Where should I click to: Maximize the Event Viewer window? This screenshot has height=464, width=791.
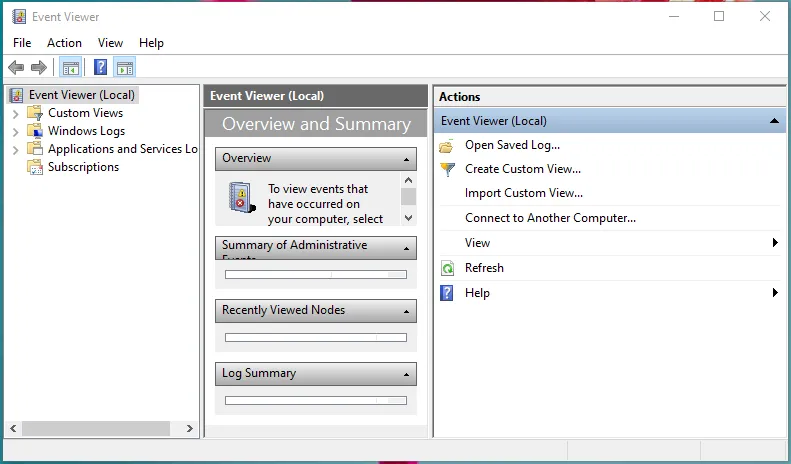[719, 17]
